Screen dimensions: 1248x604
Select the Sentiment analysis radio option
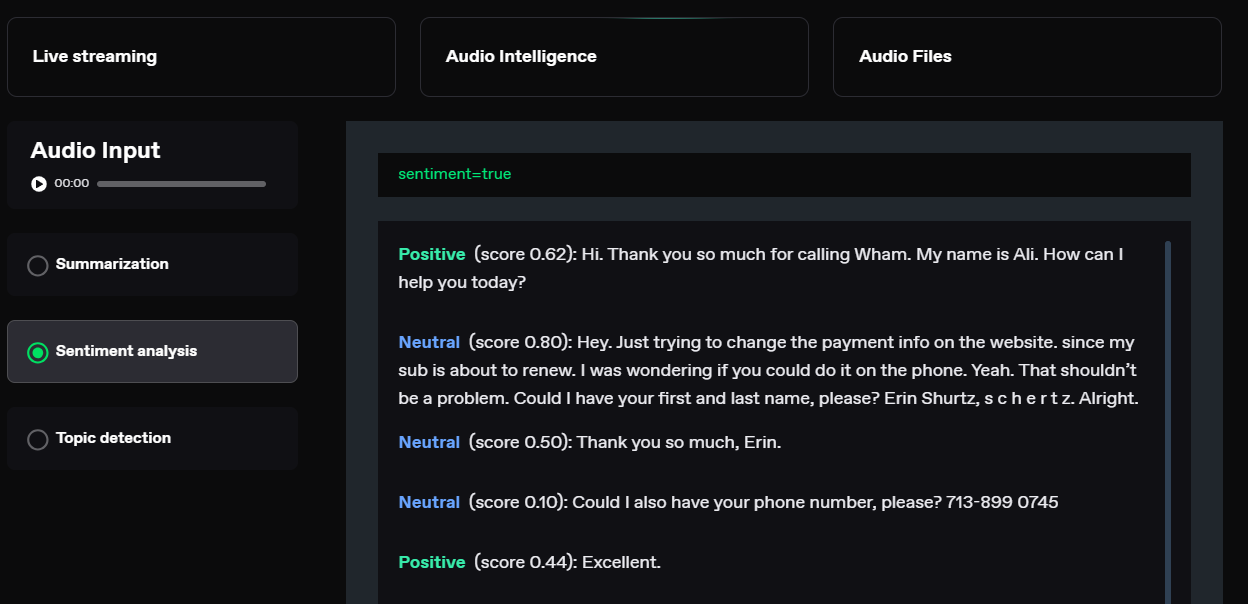[38, 352]
